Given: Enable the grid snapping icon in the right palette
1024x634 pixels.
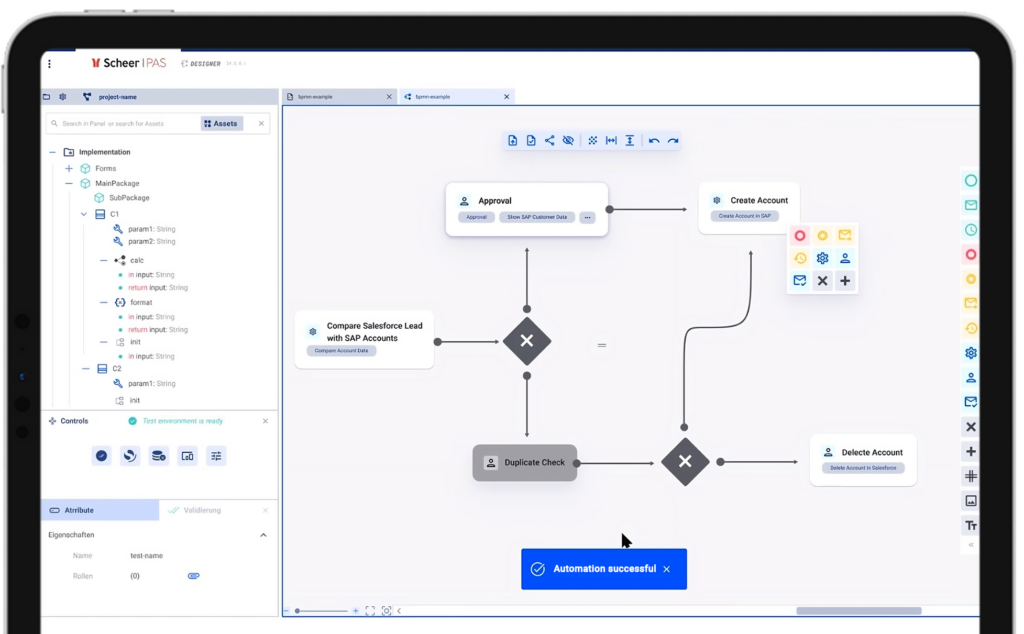Looking at the screenshot, I should [x=970, y=476].
